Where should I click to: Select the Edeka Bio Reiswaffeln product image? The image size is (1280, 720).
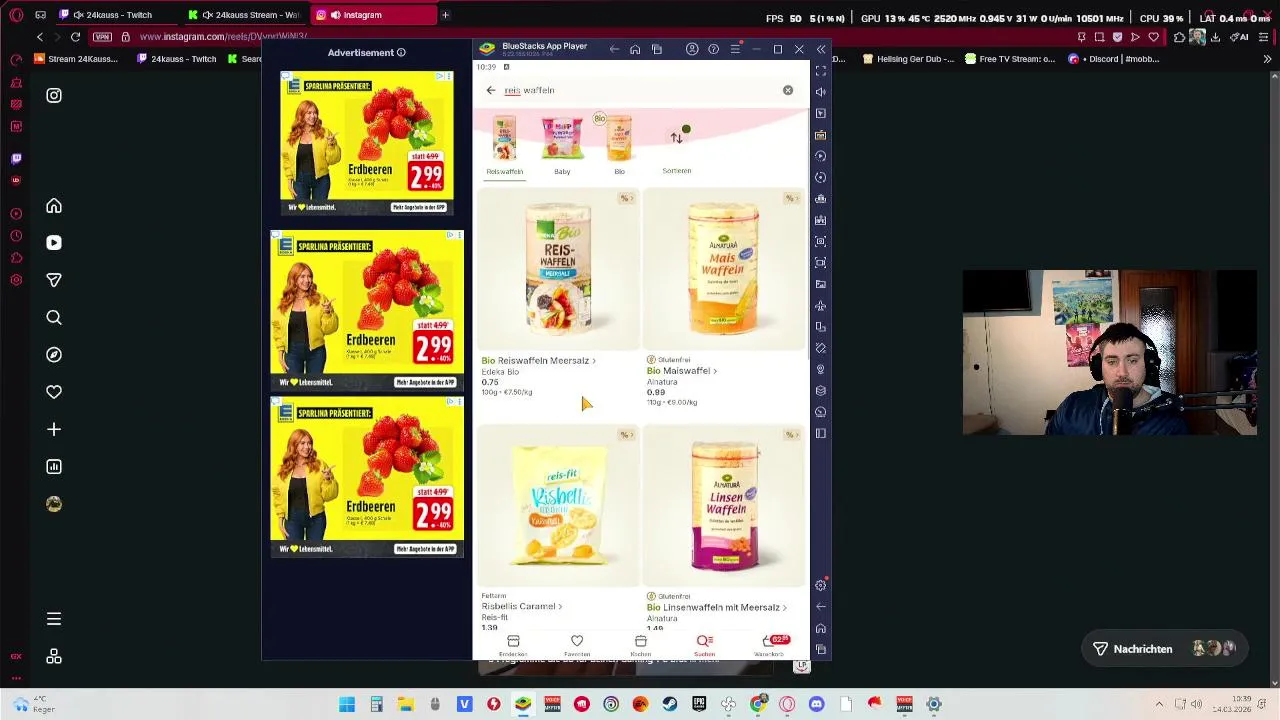[x=558, y=269]
